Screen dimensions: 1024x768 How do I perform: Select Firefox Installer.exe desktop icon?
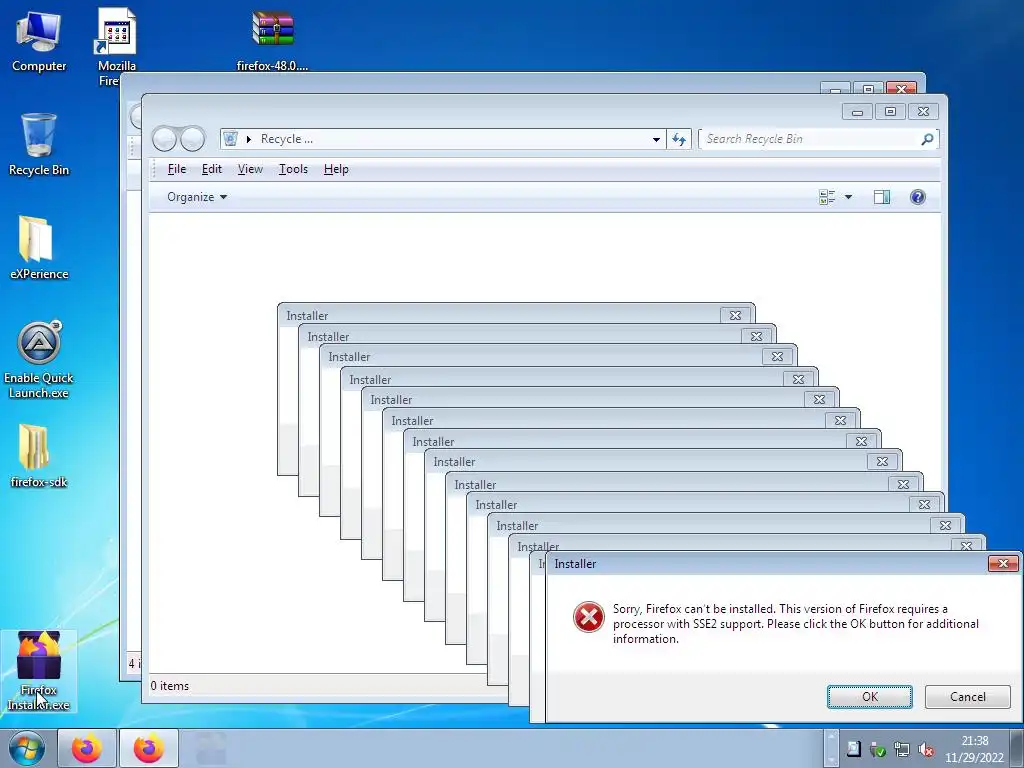click(39, 671)
